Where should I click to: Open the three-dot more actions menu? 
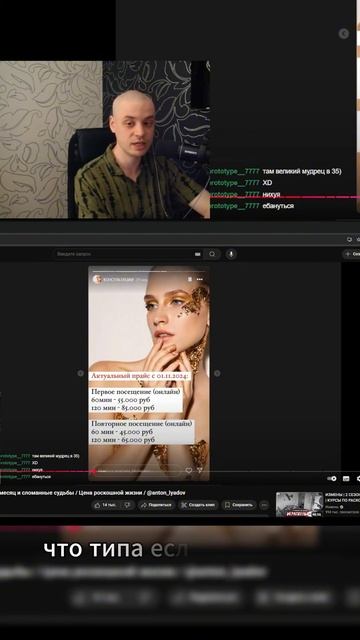click(x=264, y=505)
